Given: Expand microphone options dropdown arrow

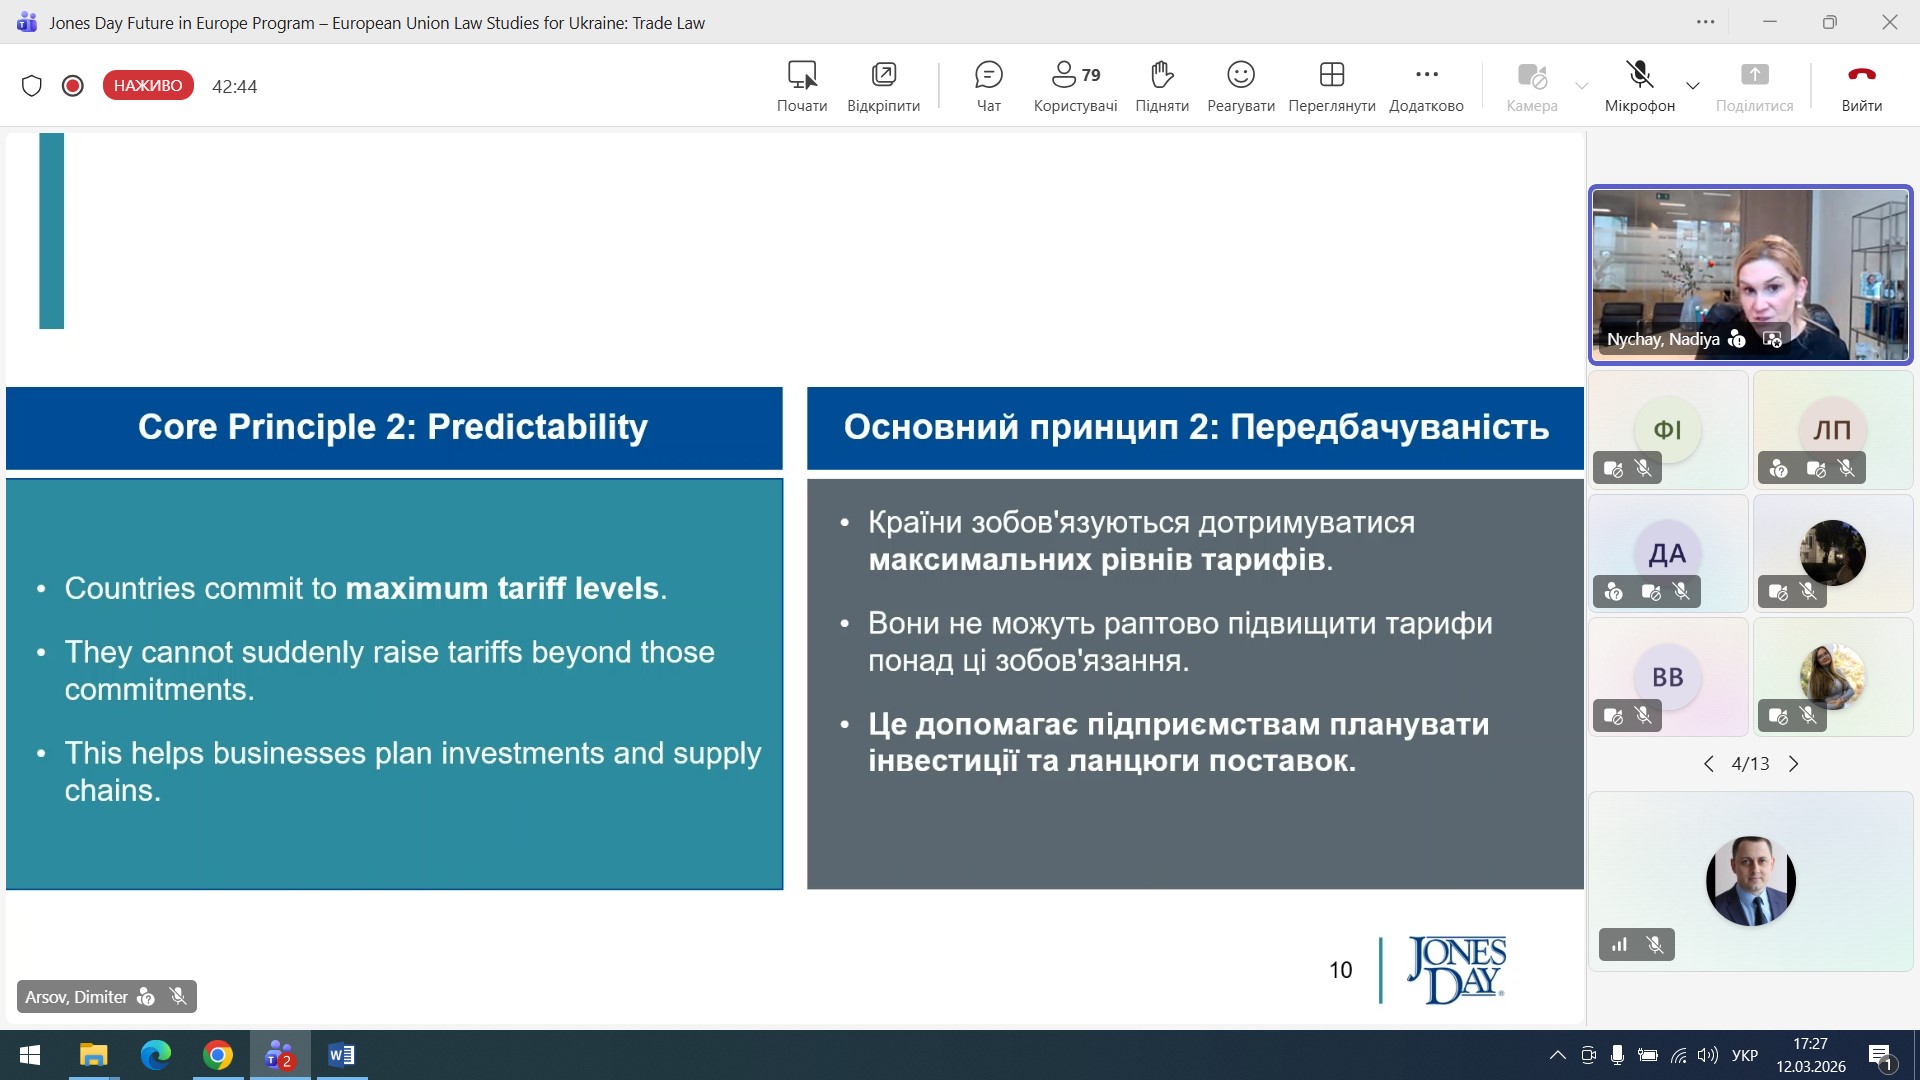Looking at the screenshot, I should tap(1692, 86).
